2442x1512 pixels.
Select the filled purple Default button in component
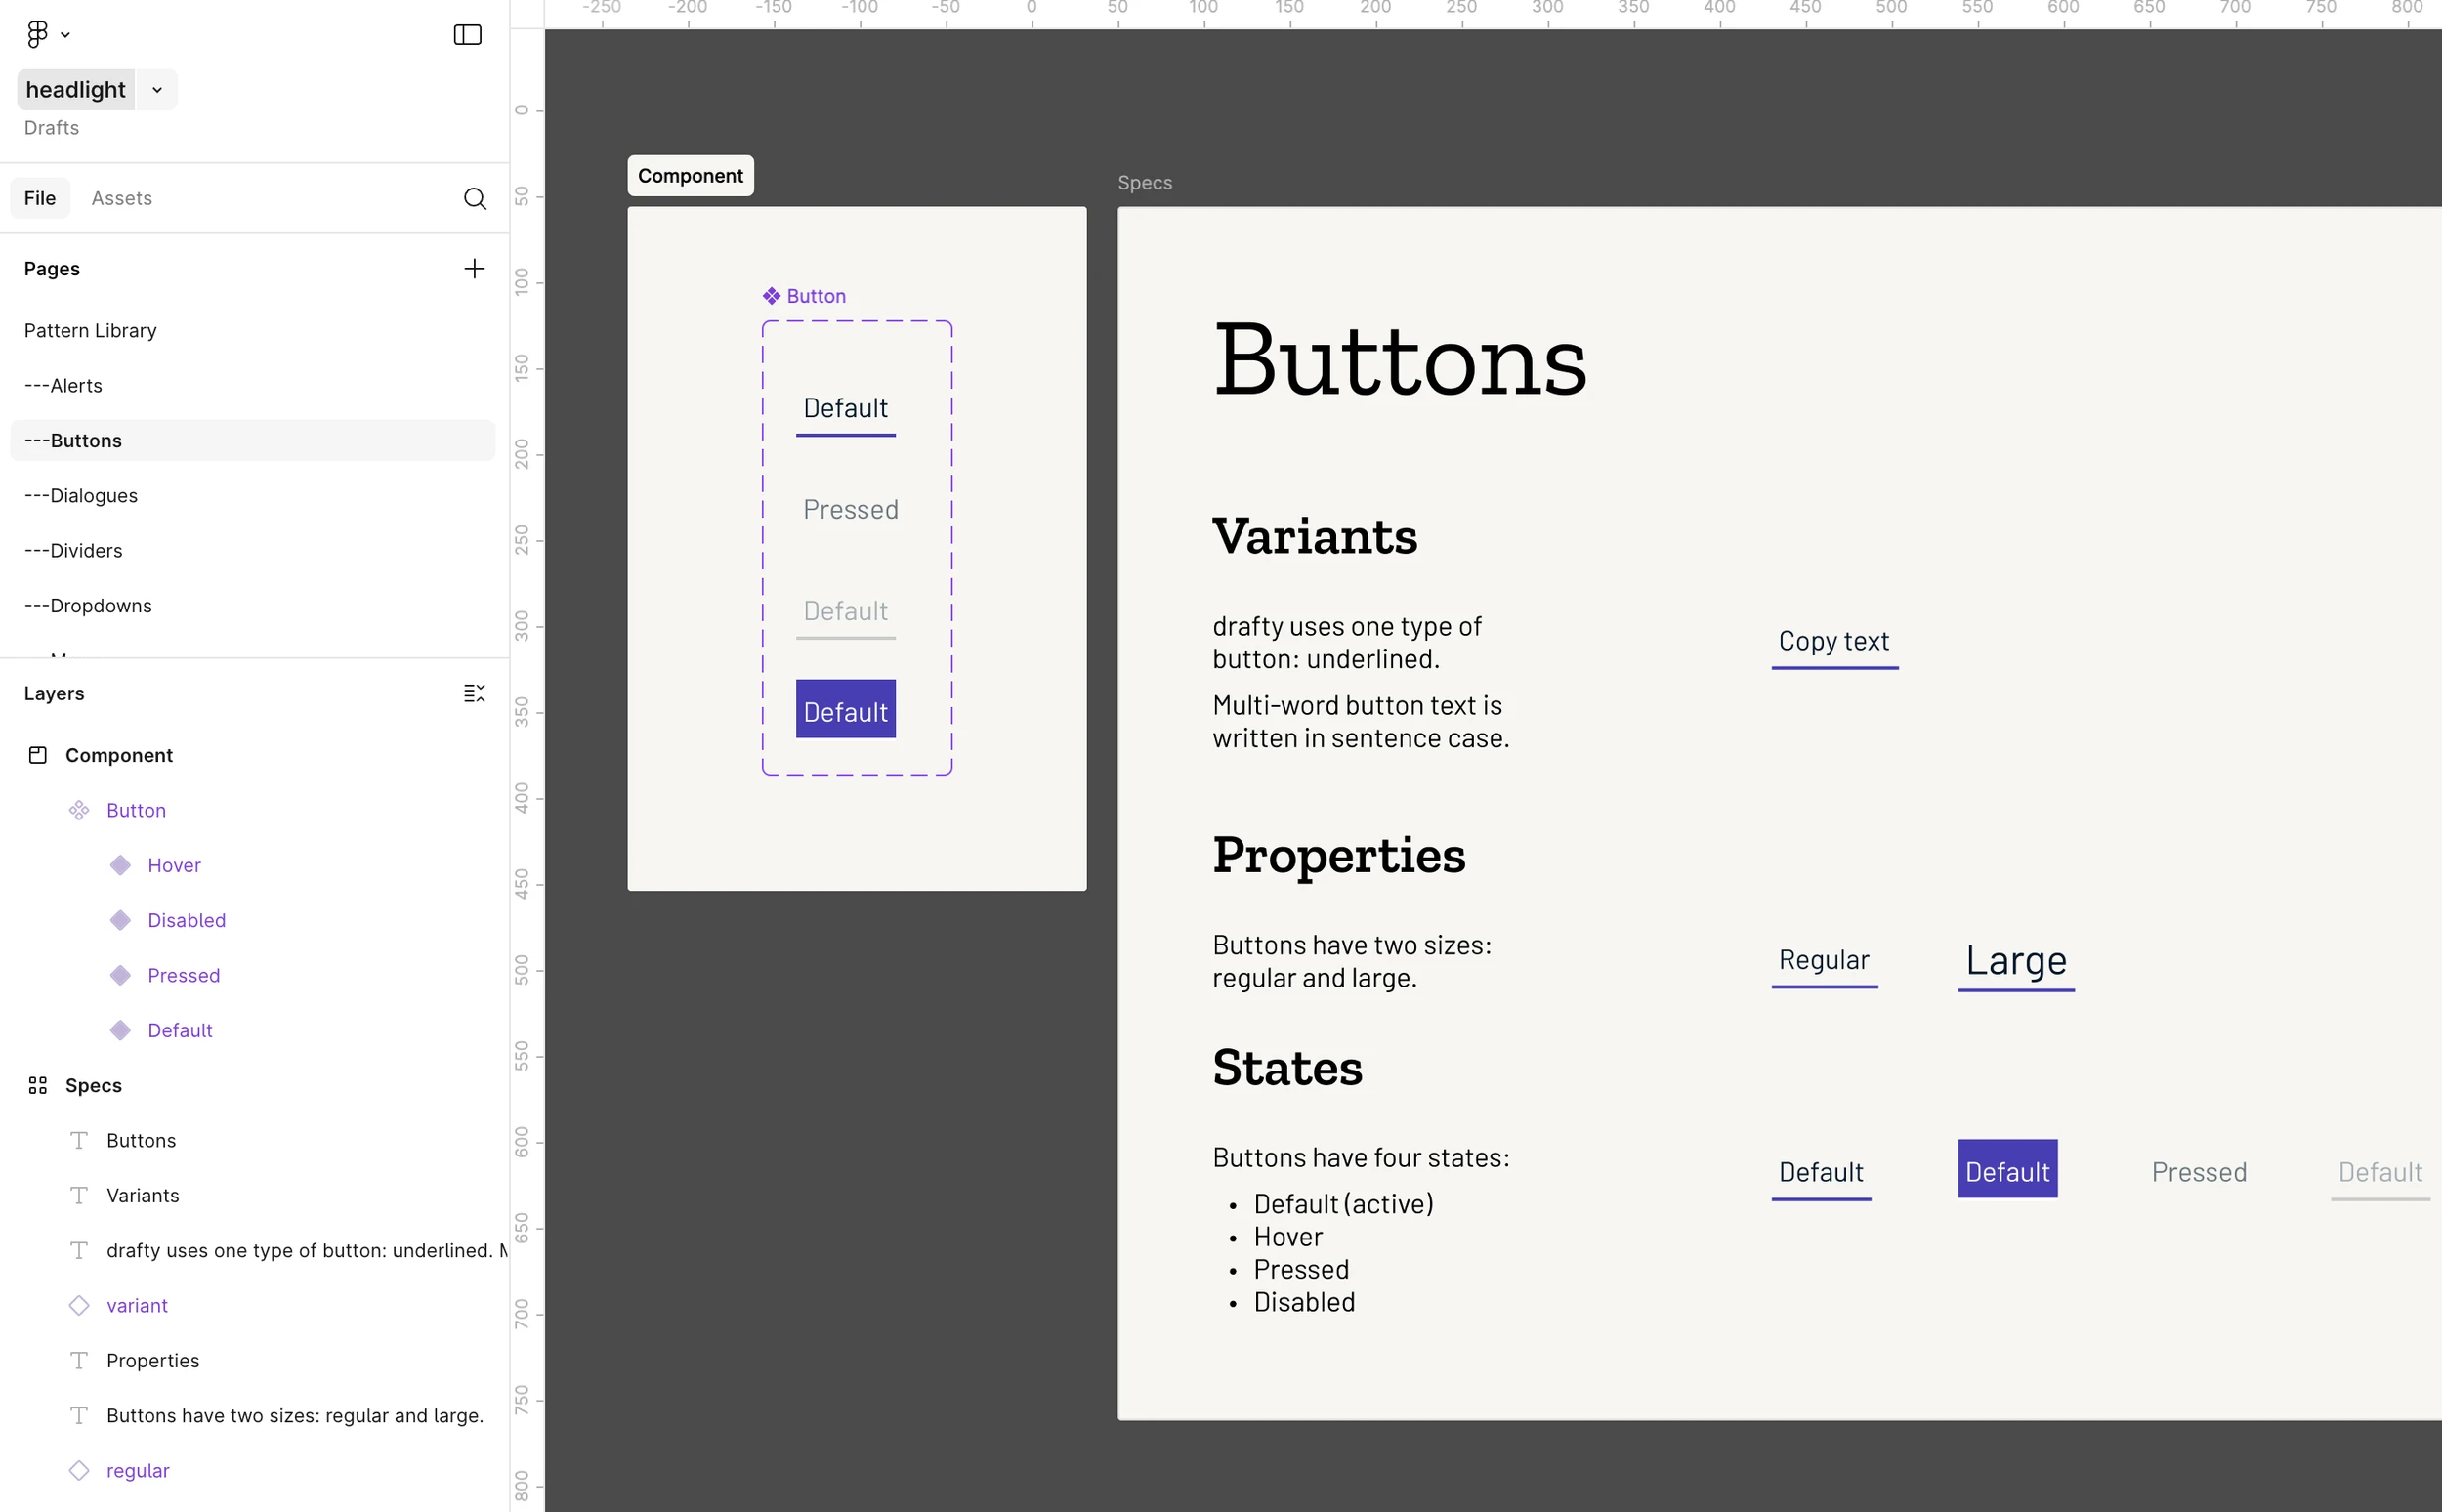845,710
